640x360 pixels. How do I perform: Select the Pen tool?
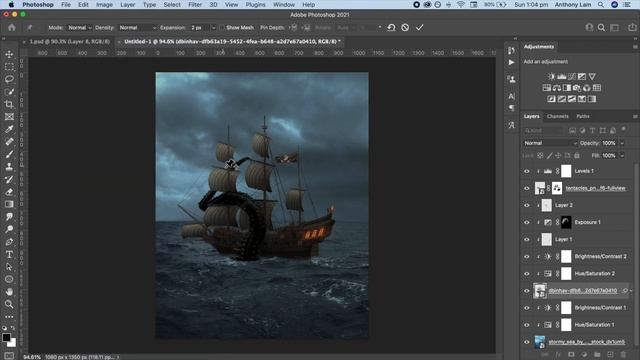[x=9, y=242]
